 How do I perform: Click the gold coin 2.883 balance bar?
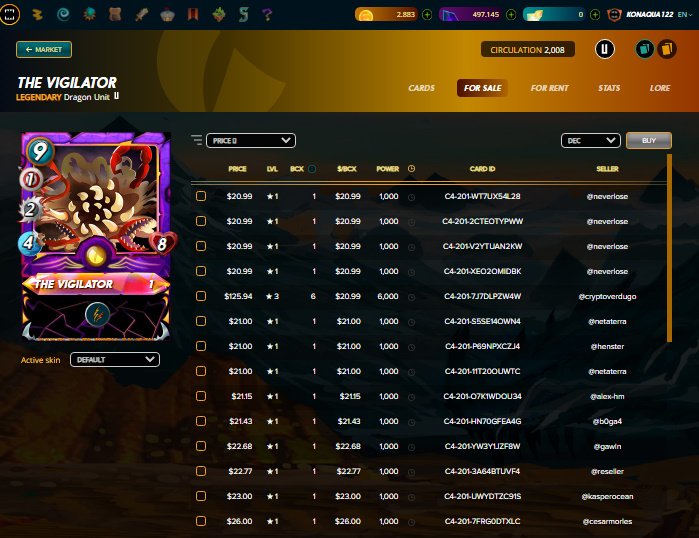click(x=386, y=15)
